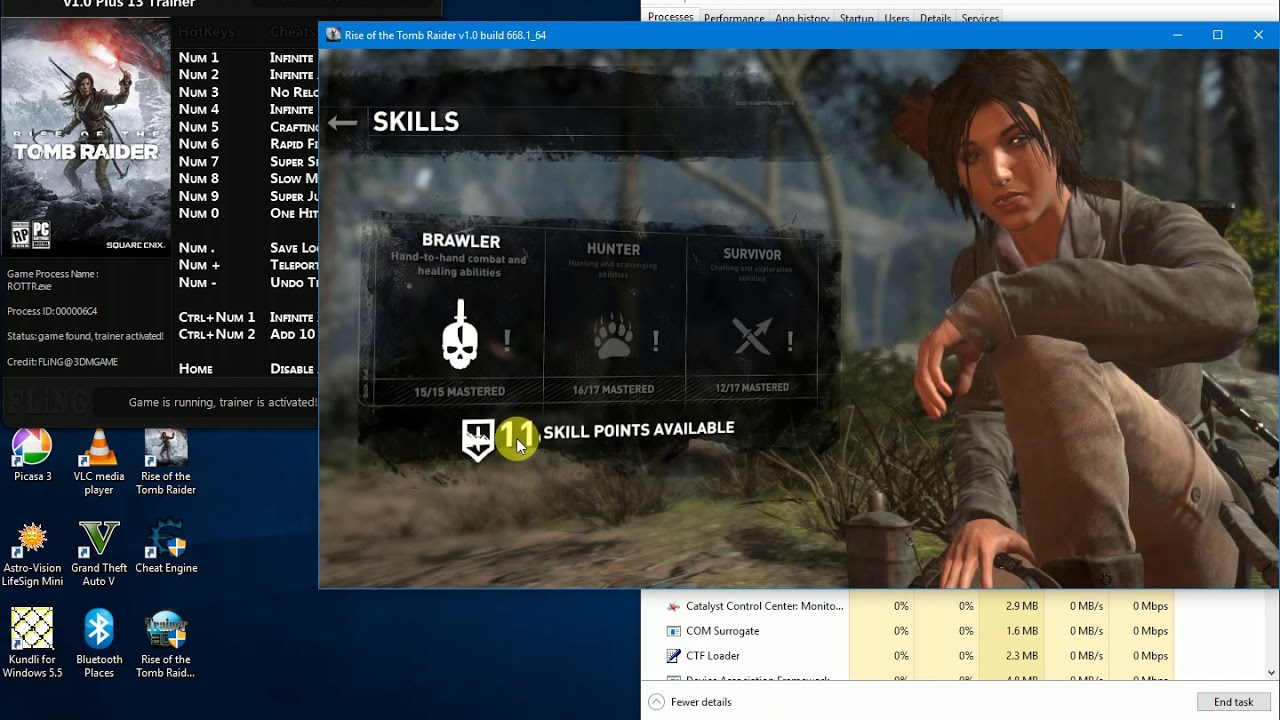Select the Brawler skull icon
Screen dimensions: 1280x720
coord(460,334)
